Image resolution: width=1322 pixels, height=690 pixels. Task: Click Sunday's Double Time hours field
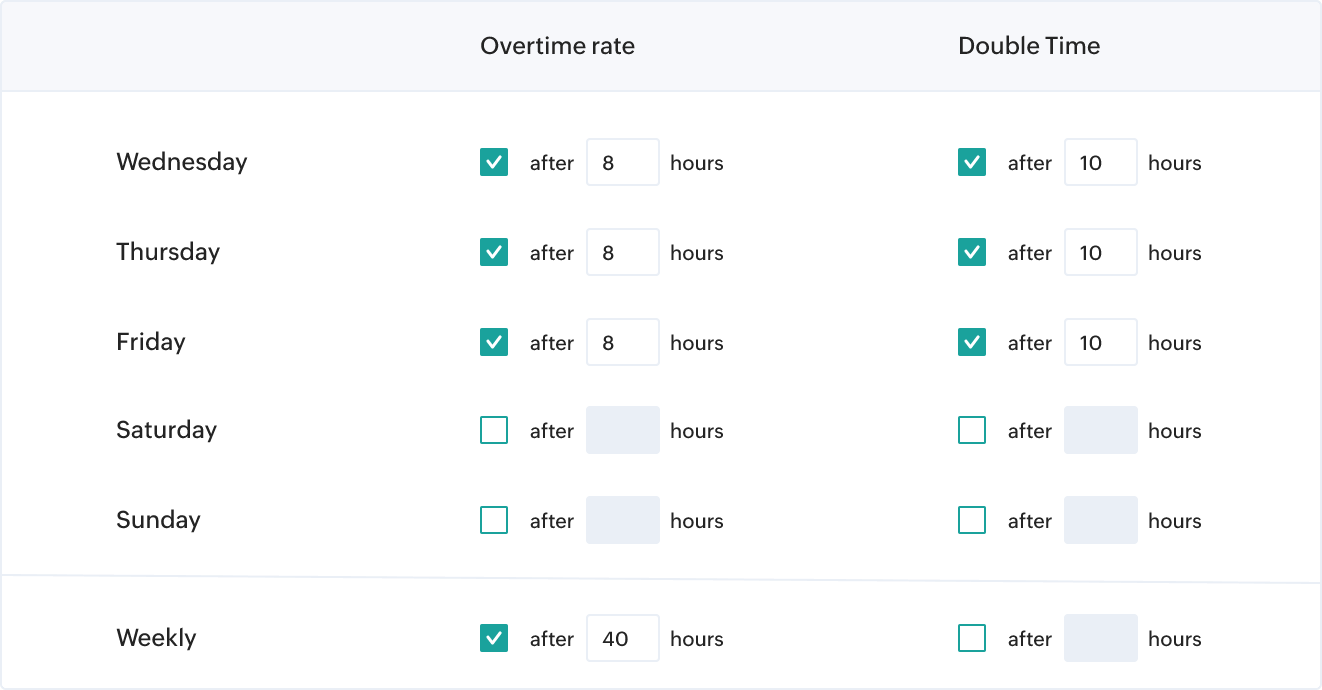pyautogui.click(x=1100, y=520)
